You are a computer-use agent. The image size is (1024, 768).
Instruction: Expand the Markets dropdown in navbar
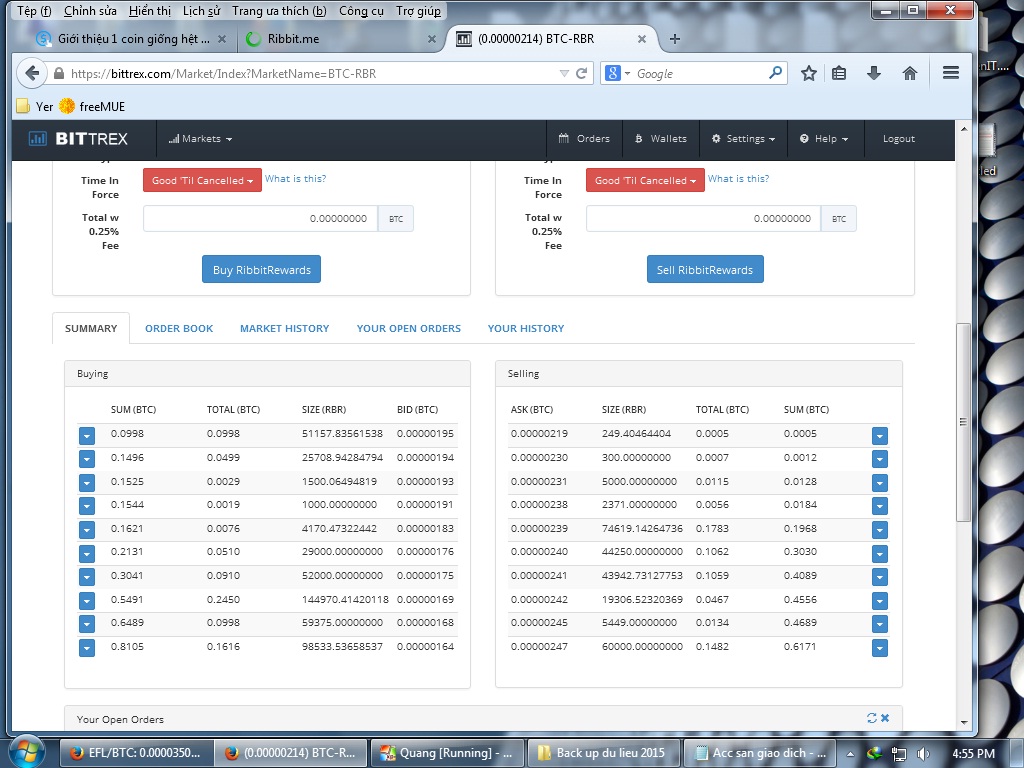point(200,139)
